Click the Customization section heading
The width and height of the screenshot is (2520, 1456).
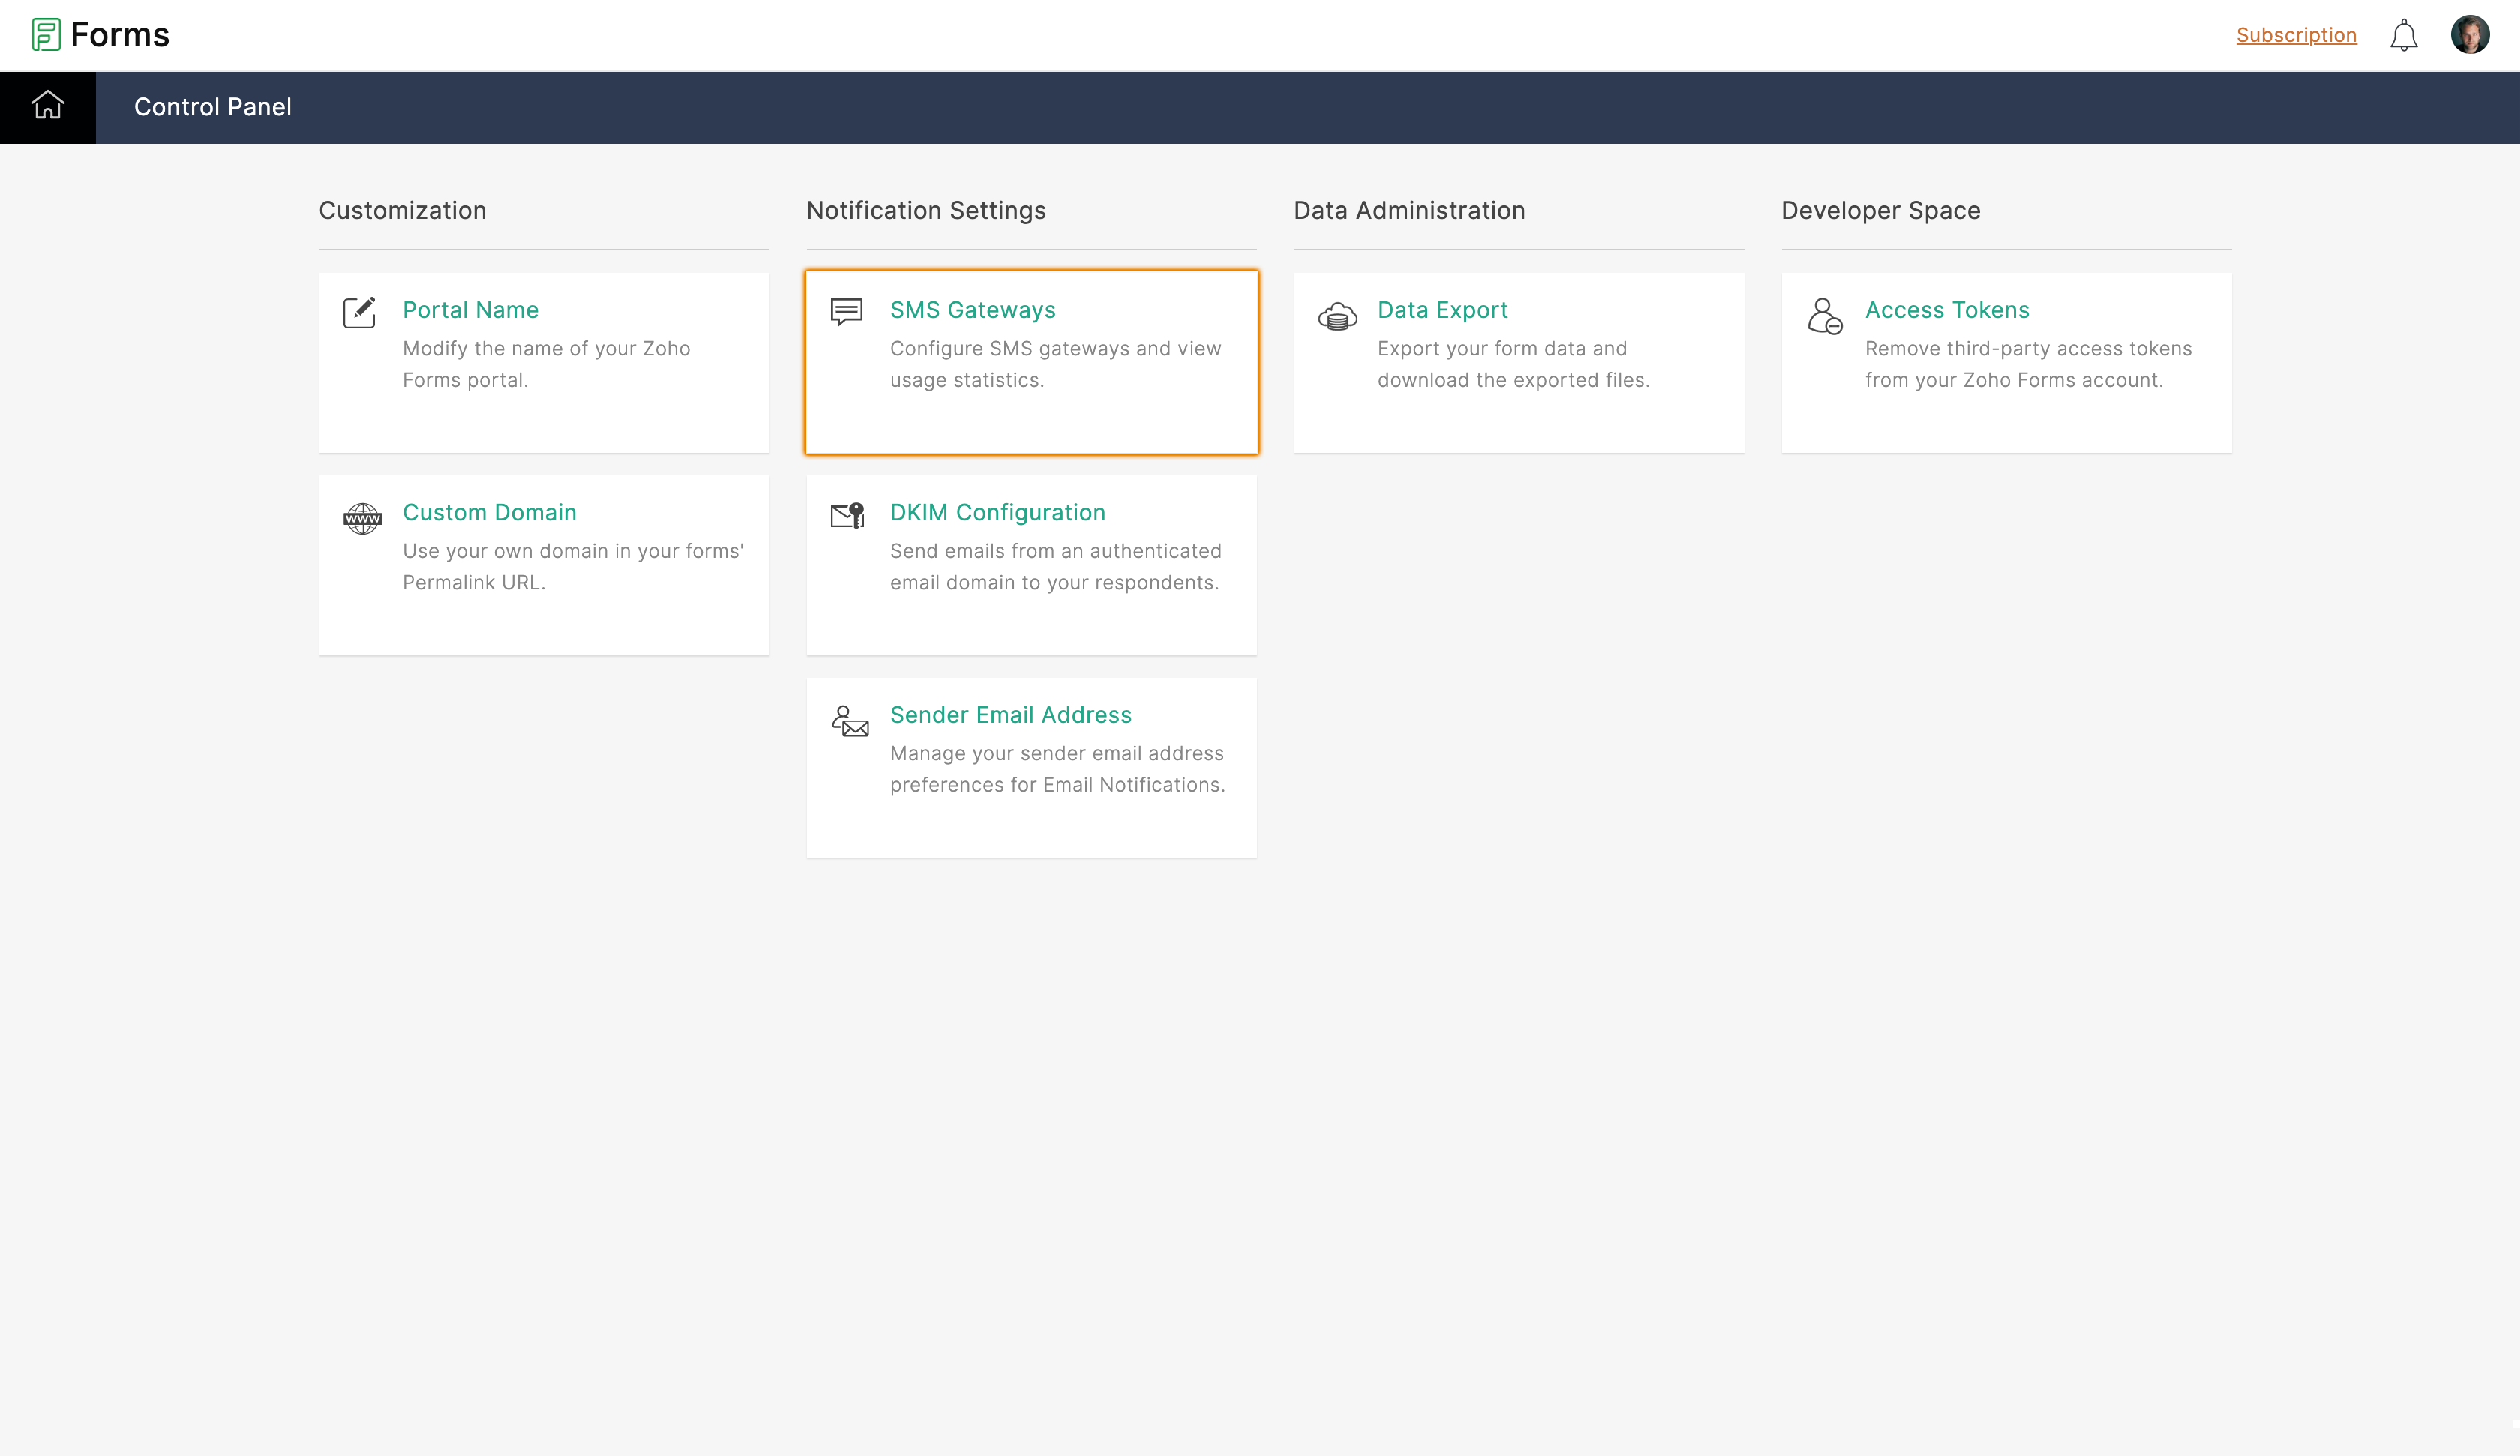tap(402, 210)
